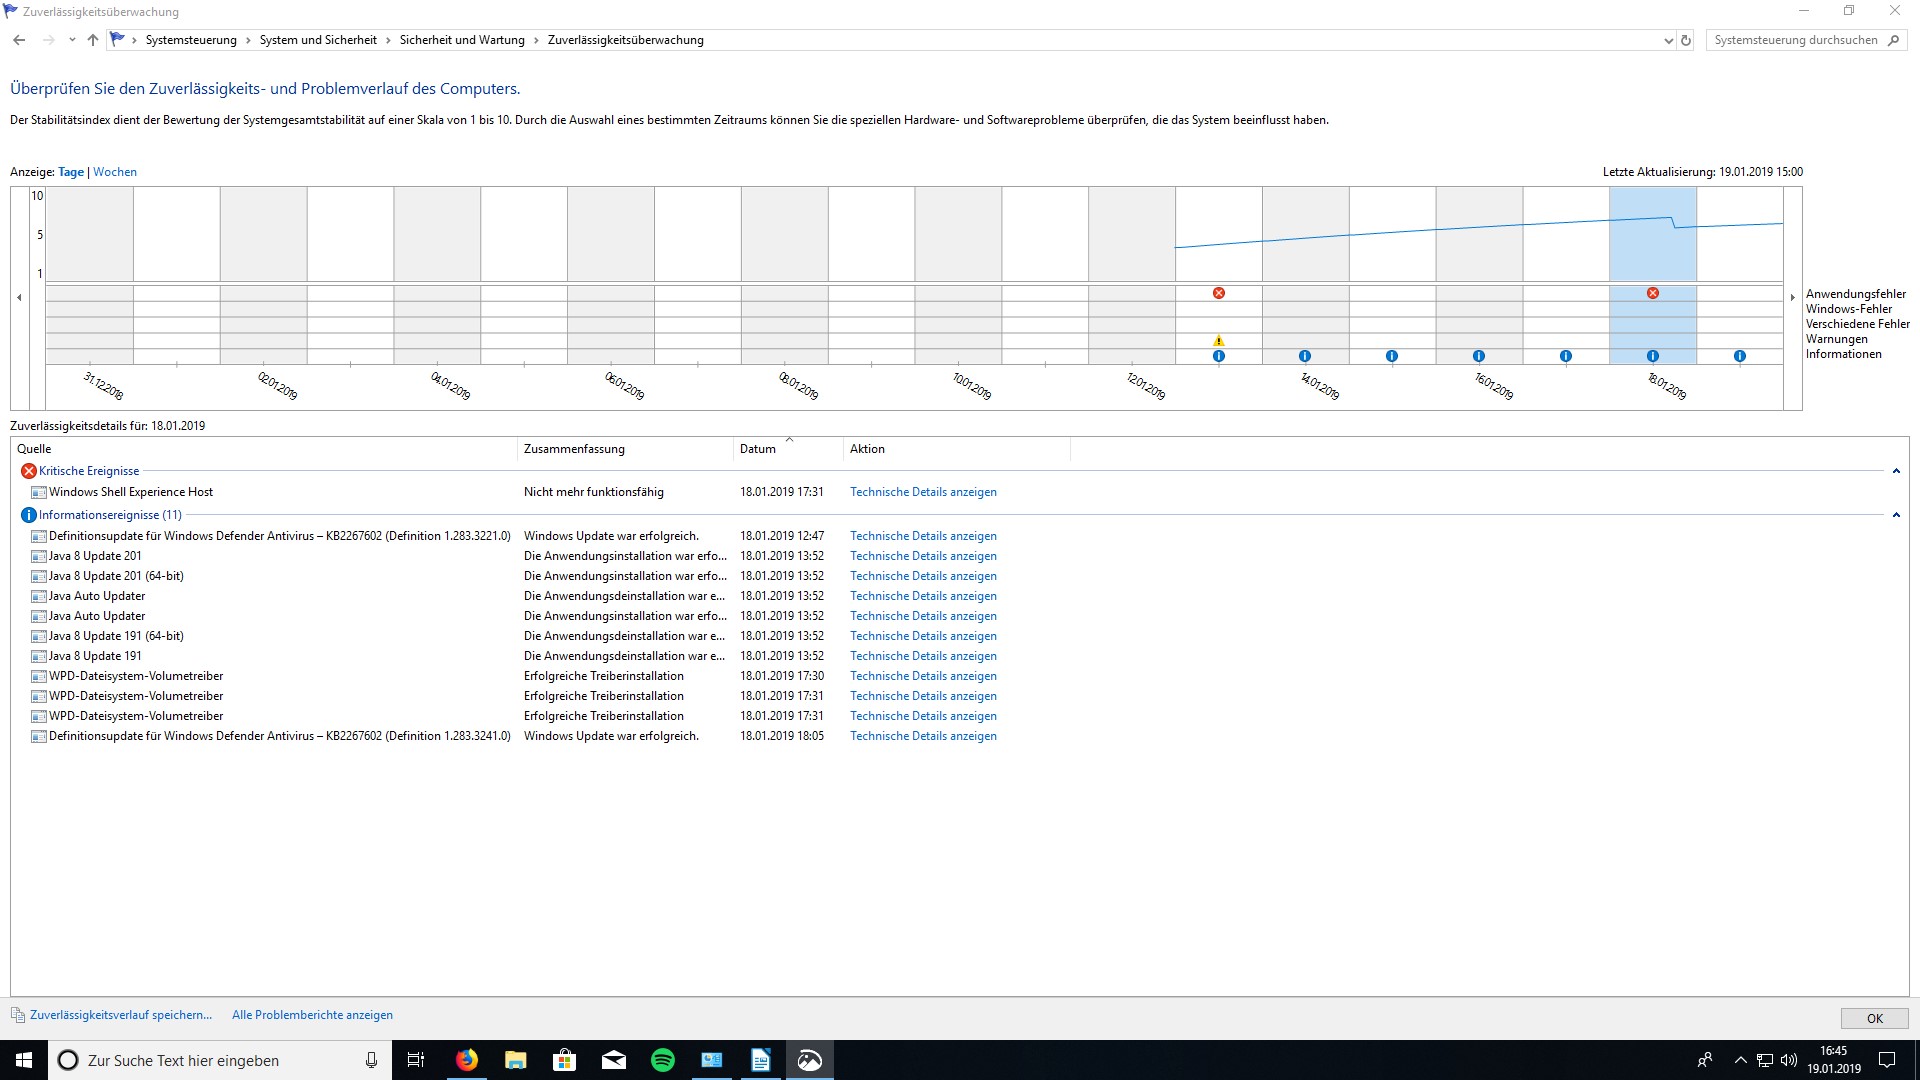Open Firefox from the taskbar
This screenshot has height=1080, width=1920.
(467, 1060)
